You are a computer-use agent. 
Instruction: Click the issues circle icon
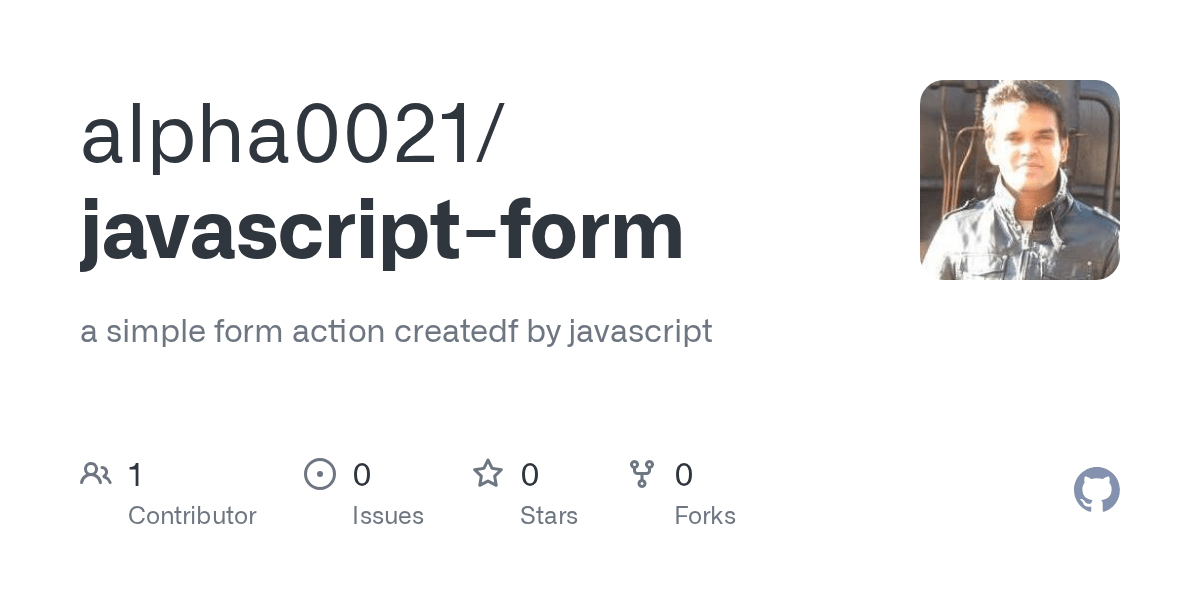point(320,474)
